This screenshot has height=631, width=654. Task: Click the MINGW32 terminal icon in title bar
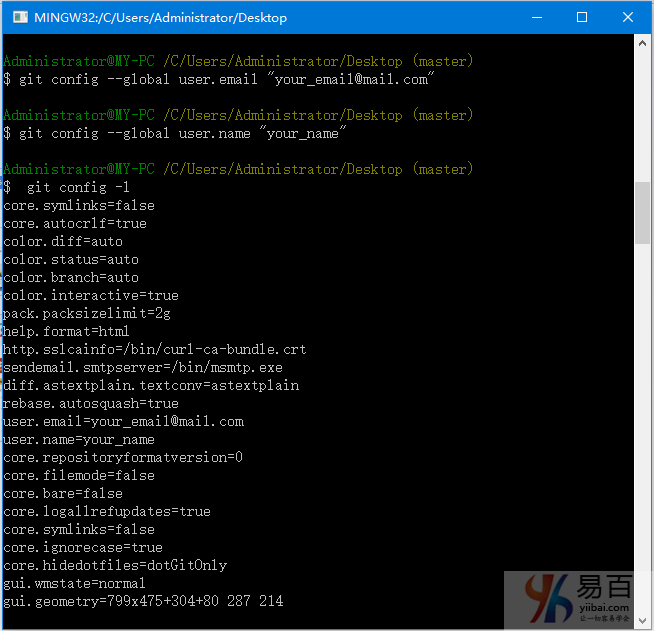17,17
